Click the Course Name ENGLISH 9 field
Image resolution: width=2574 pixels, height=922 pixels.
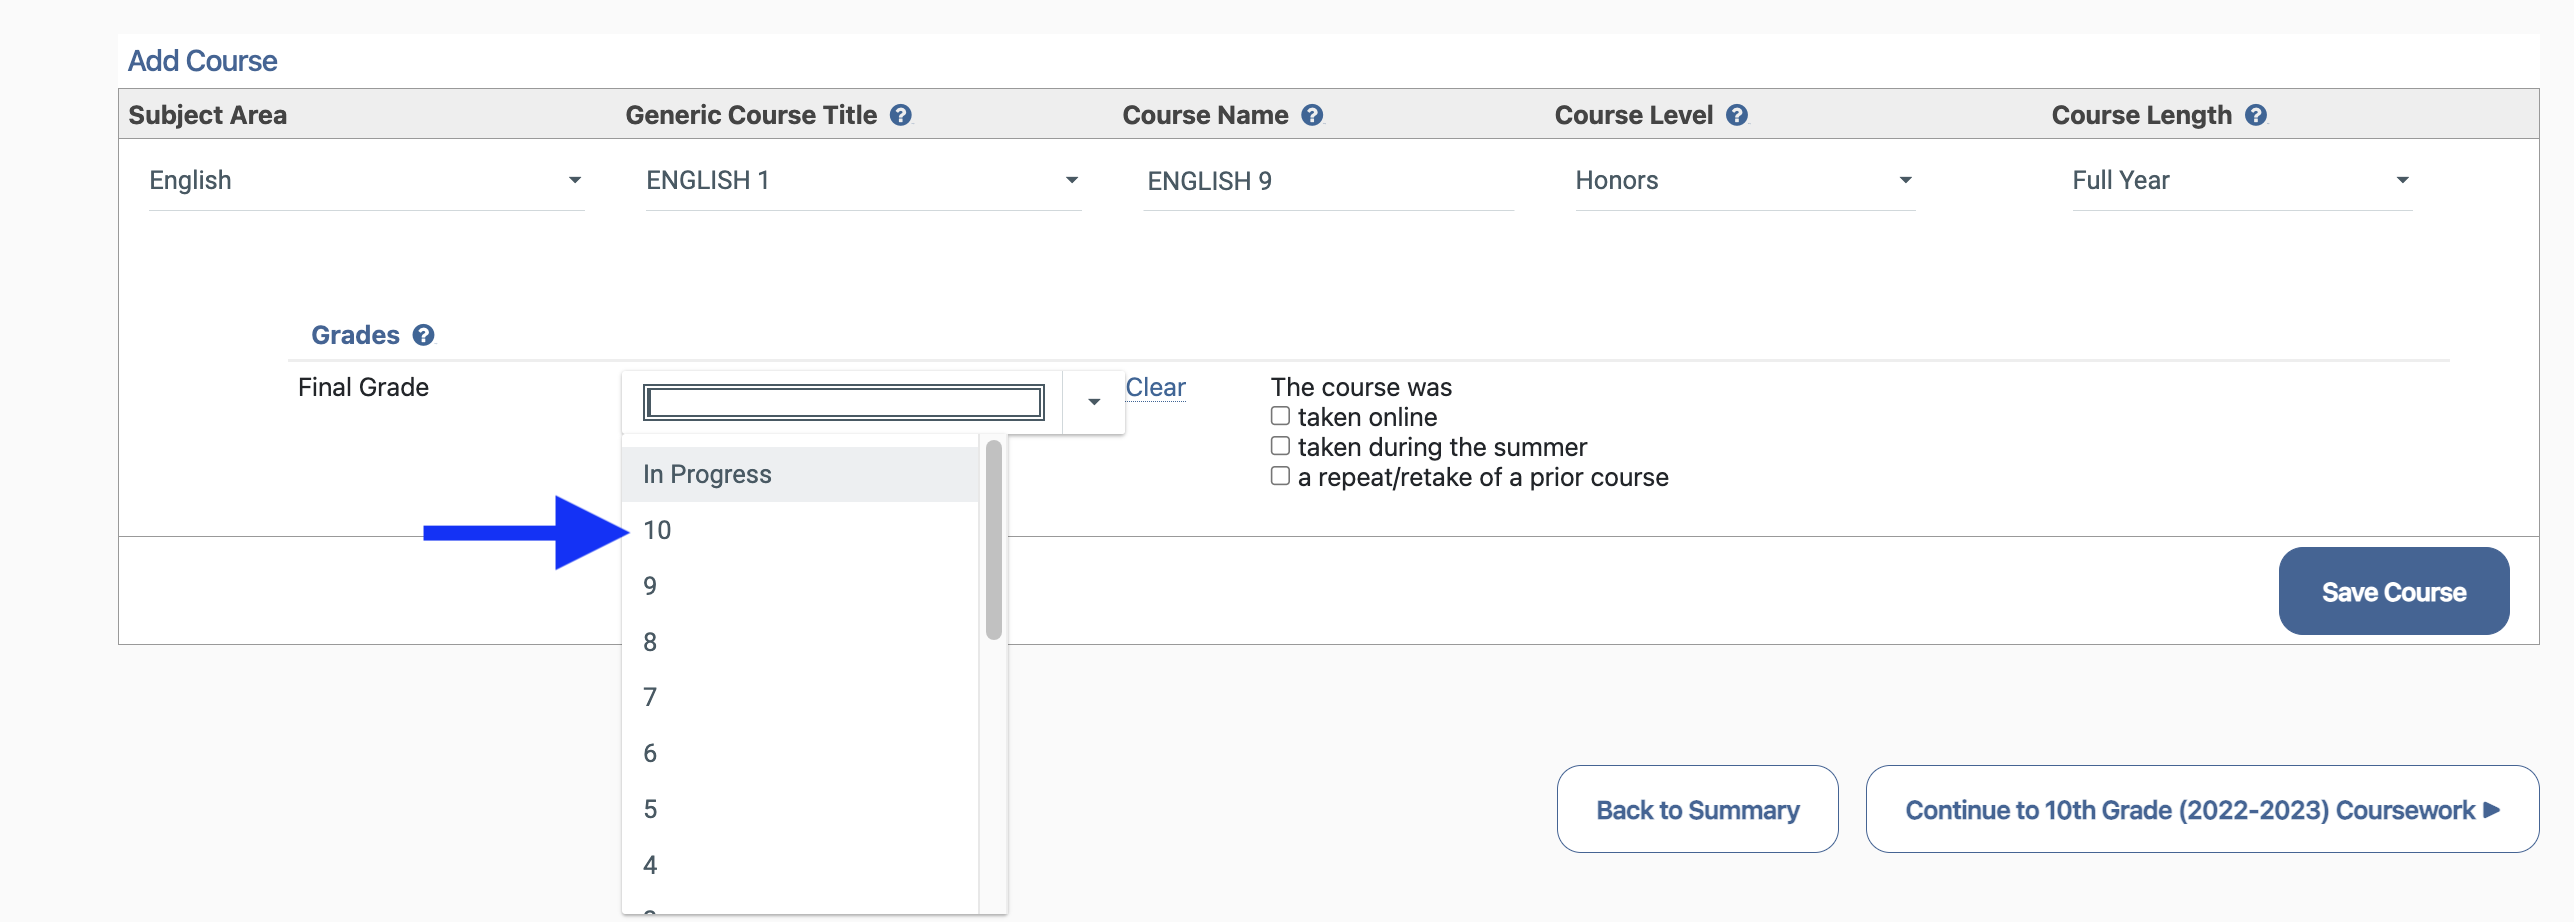pos(1327,181)
